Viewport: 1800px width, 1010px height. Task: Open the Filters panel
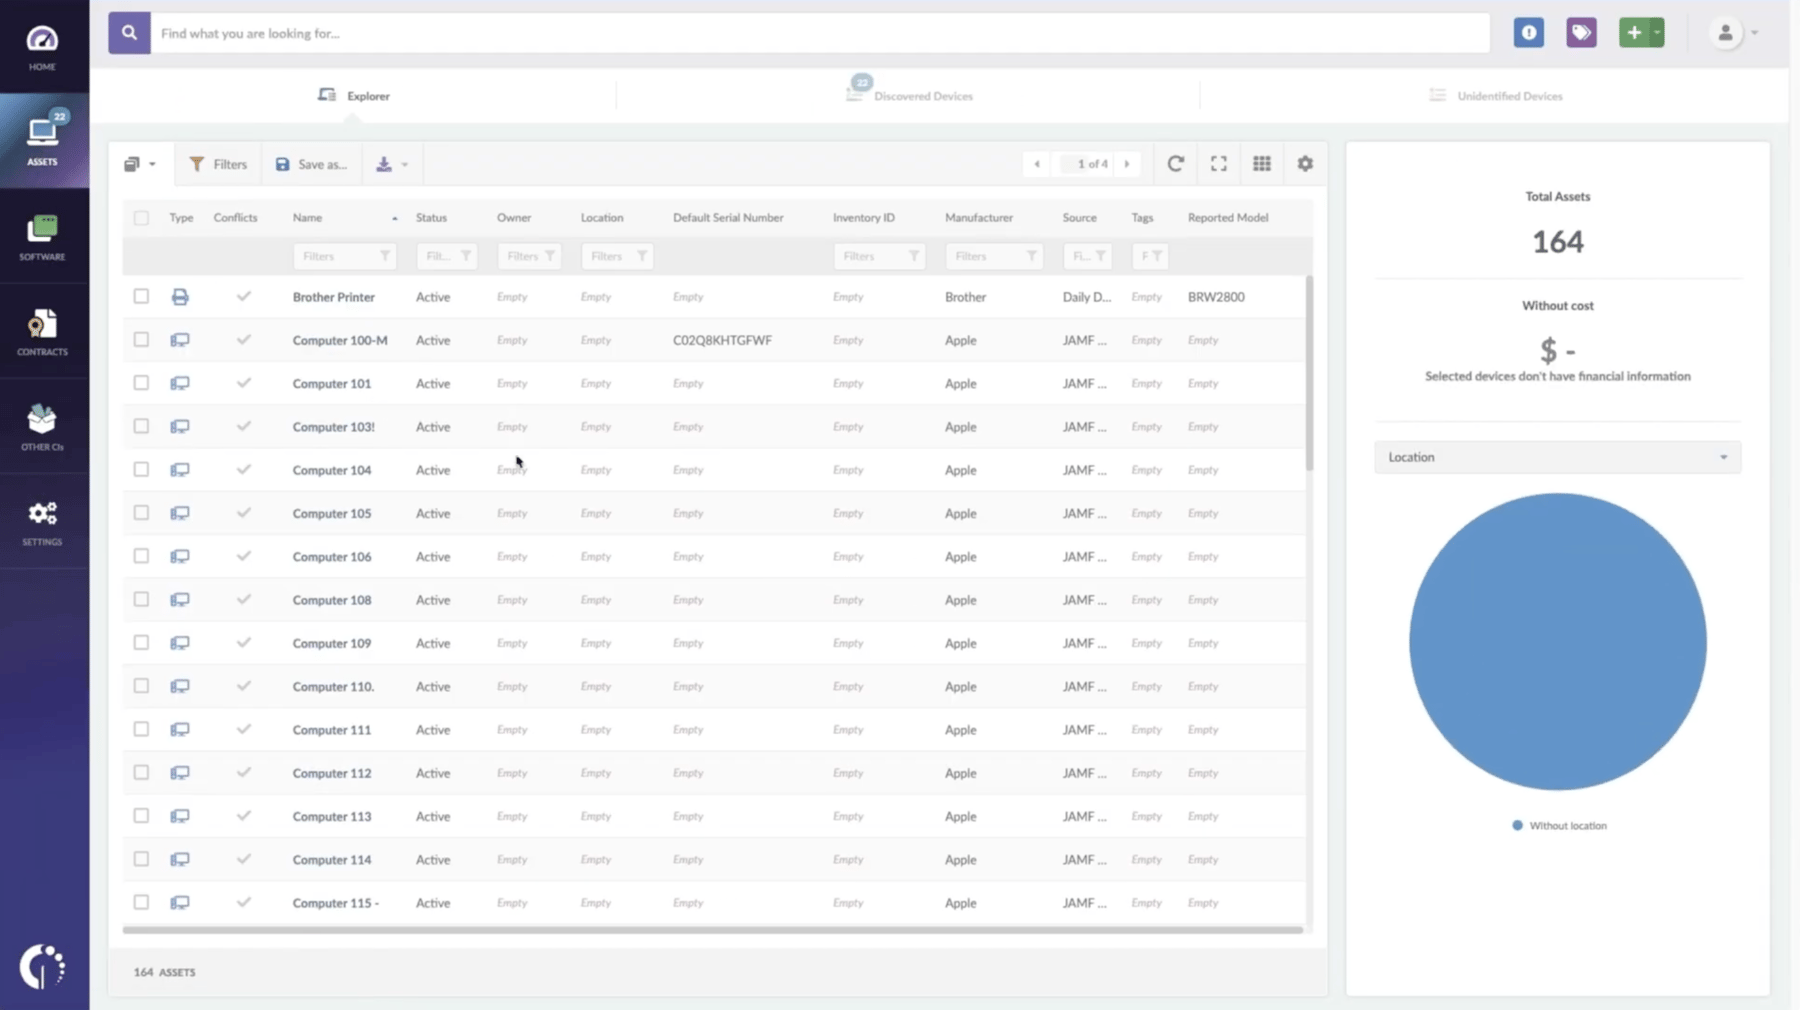click(218, 163)
